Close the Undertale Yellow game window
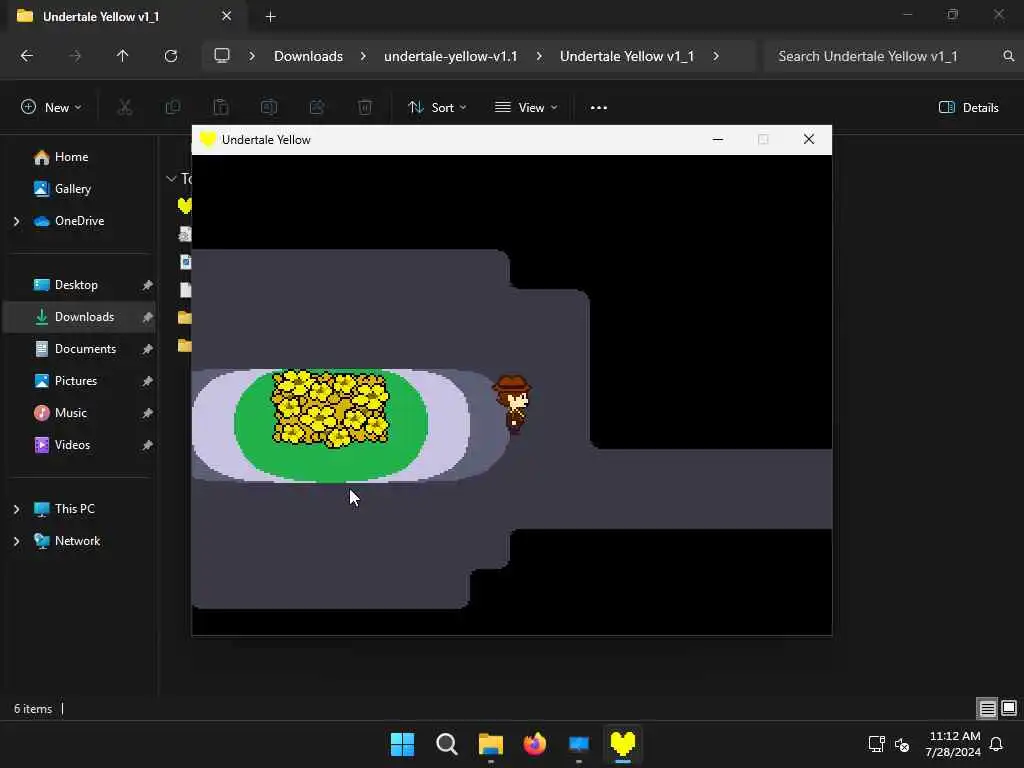The width and height of the screenshot is (1024, 768). pos(808,139)
